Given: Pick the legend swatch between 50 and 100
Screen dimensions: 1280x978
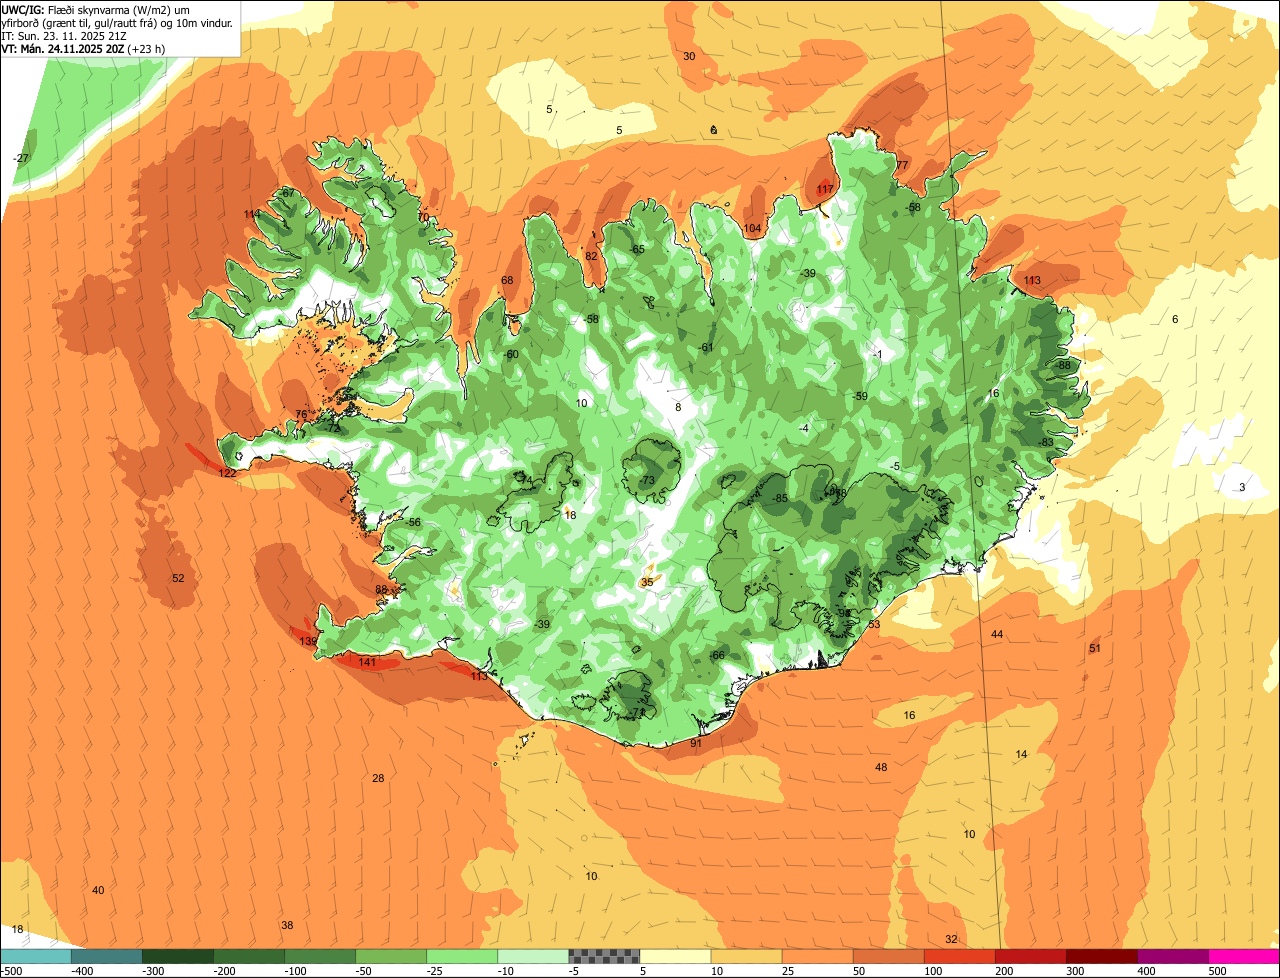Looking at the screenshot, I should pos(889,956).
